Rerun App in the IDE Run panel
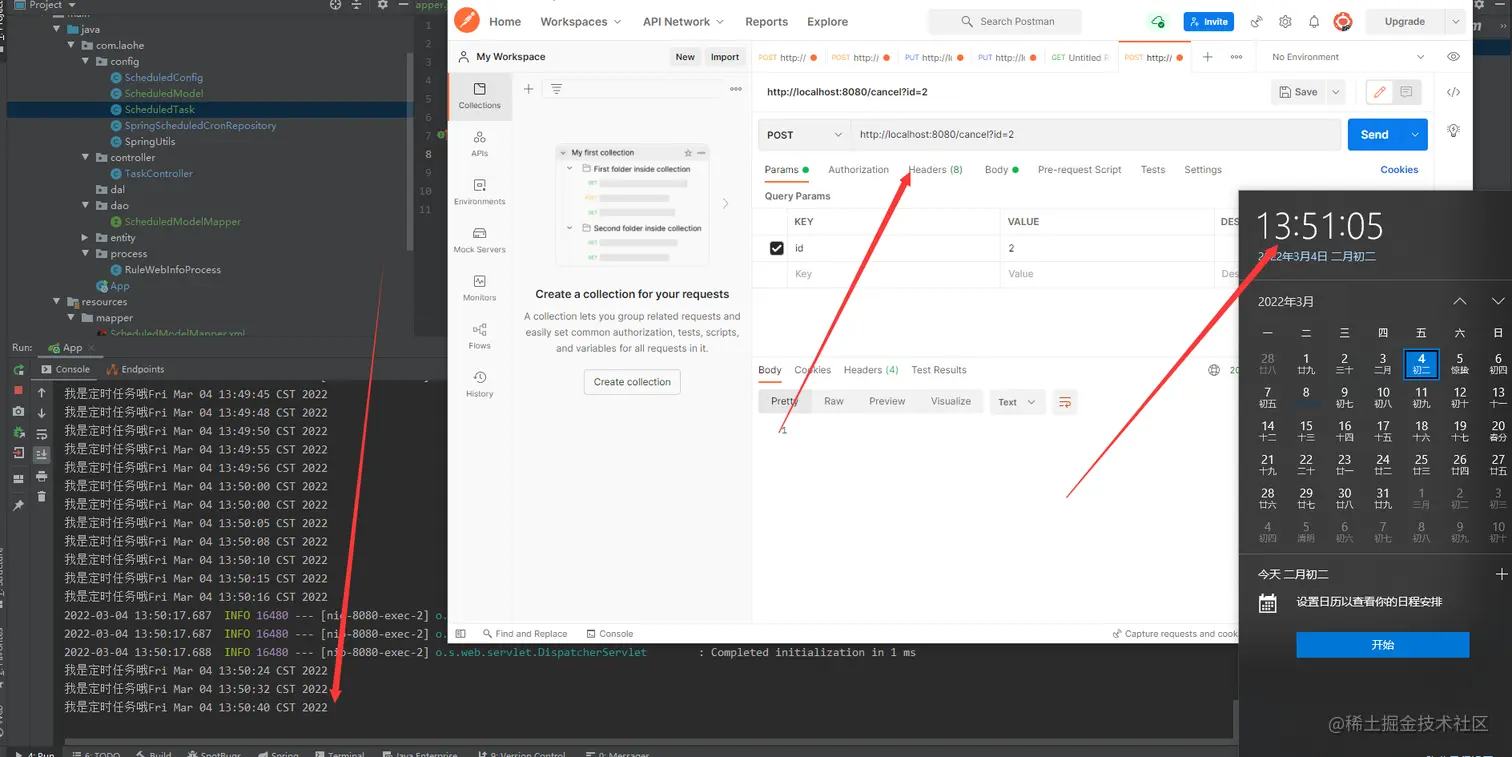Viewport: 1512px width, 757px height. 19,369
